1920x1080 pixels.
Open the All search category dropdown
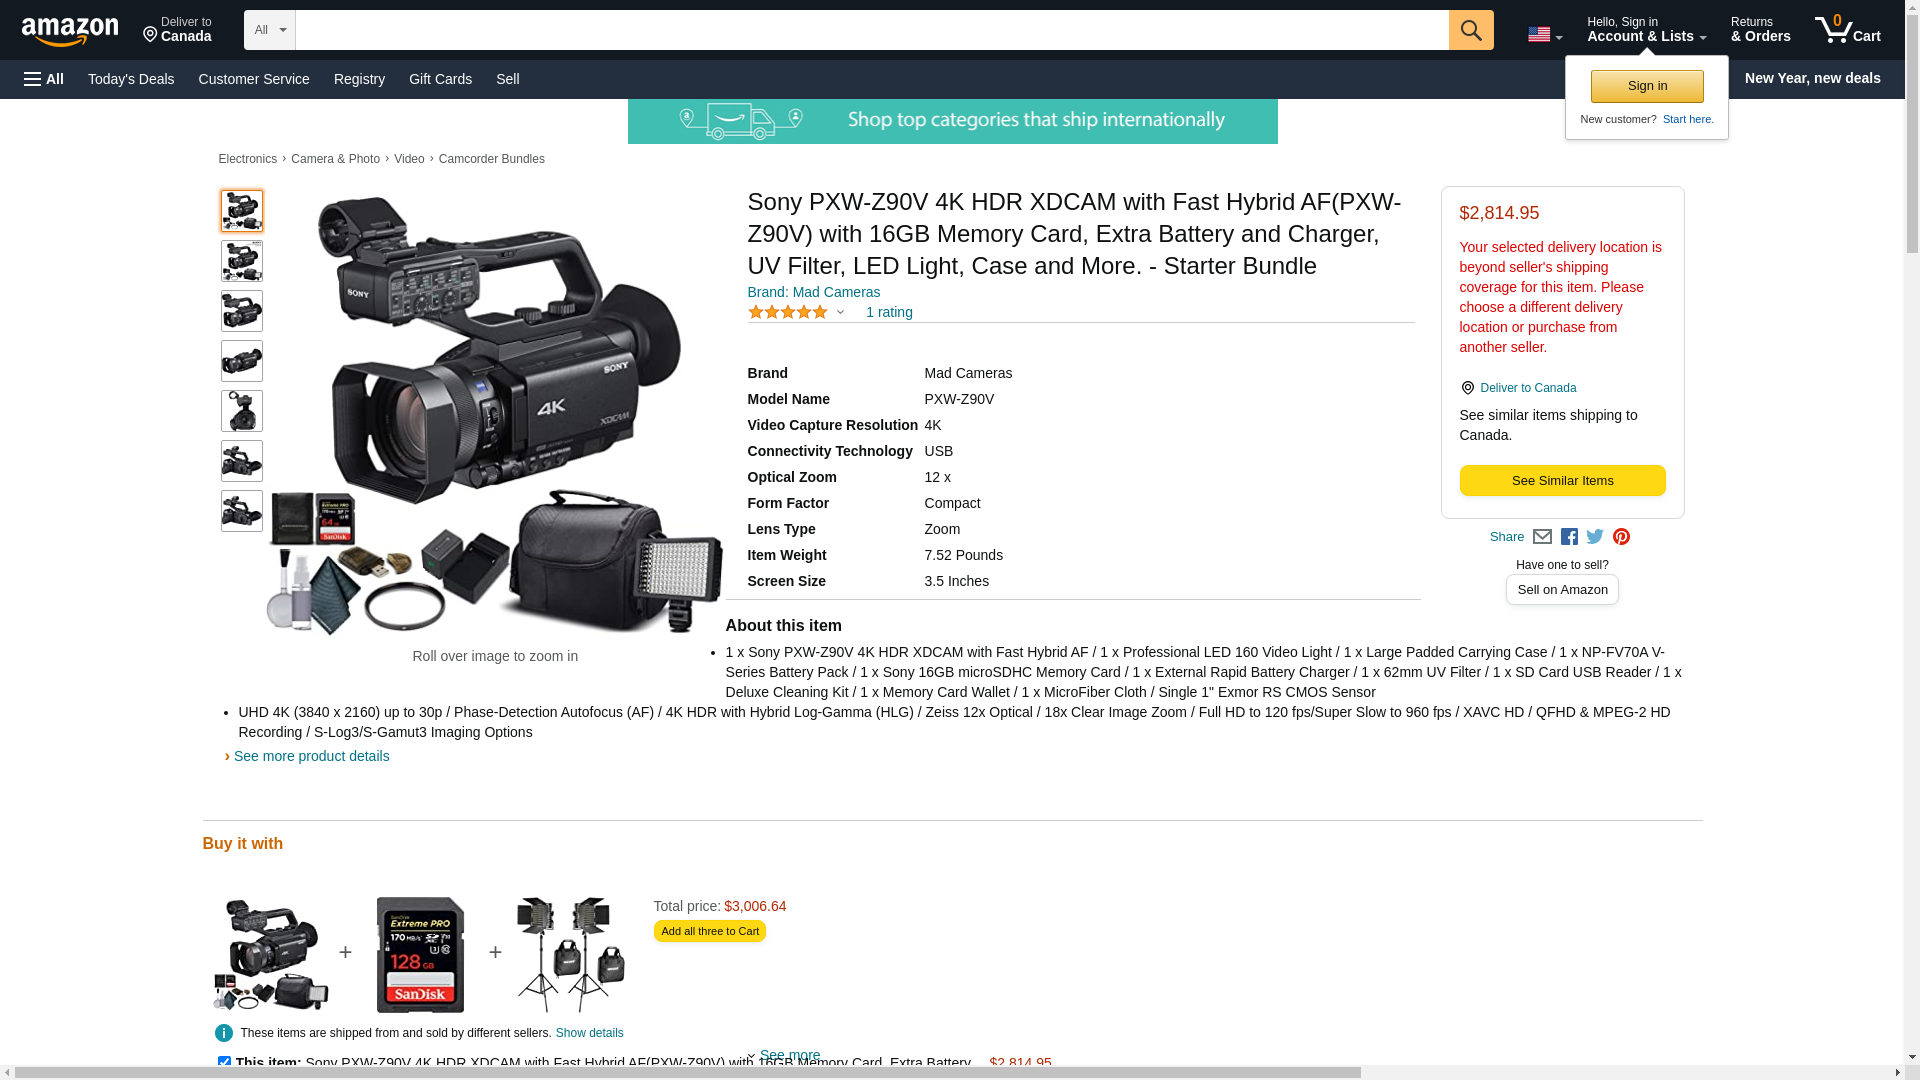pyautogui.click(x=270, y=30)
